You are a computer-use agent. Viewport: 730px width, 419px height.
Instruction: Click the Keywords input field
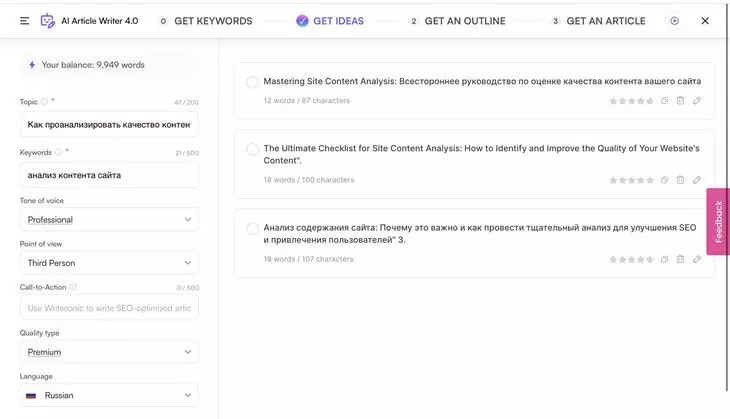tap(109, 175)
